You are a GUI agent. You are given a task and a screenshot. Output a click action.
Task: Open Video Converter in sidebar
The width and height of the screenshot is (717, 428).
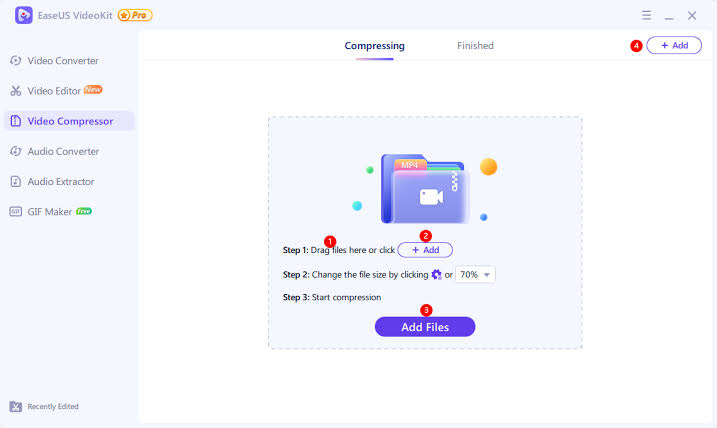[x=69, y=61]
